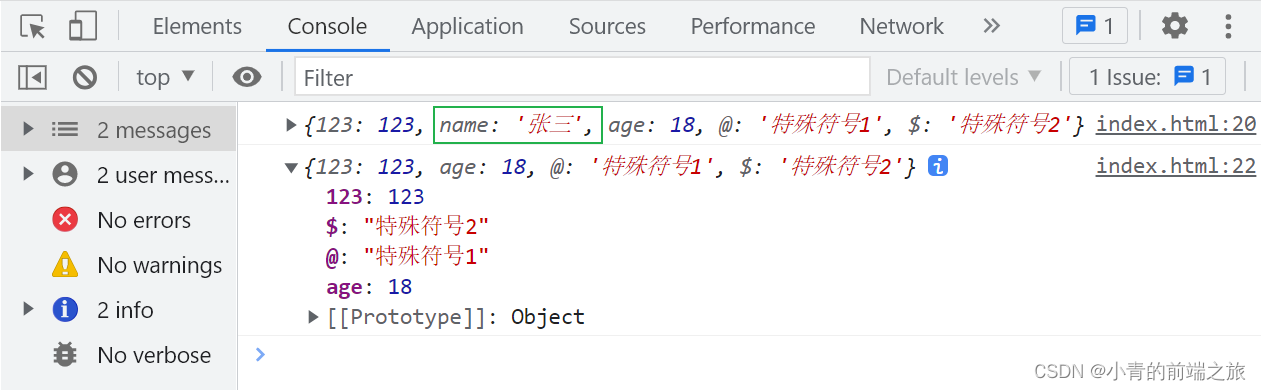Open DevTools settings gear
The width and height of the screenshot is (1261, 390).
[1174, 26]
